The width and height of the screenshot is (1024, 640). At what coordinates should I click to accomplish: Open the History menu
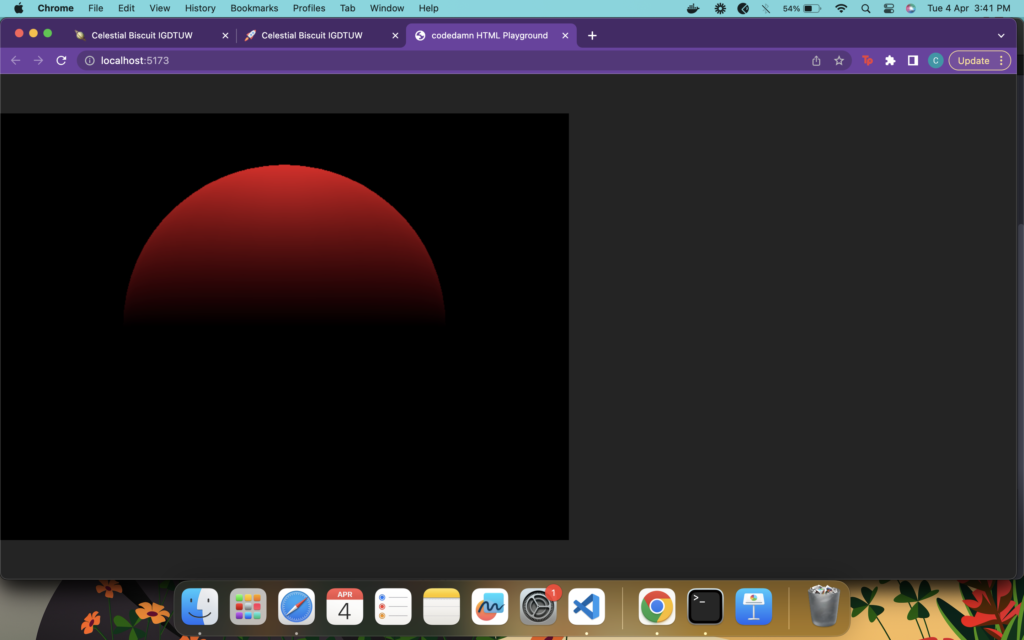tap(200, 8)
